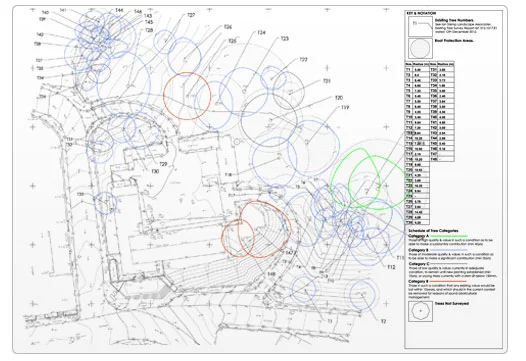Click the T1 row in the radius table
Screen dimensions: 526x361
click(x=417, y=70)
